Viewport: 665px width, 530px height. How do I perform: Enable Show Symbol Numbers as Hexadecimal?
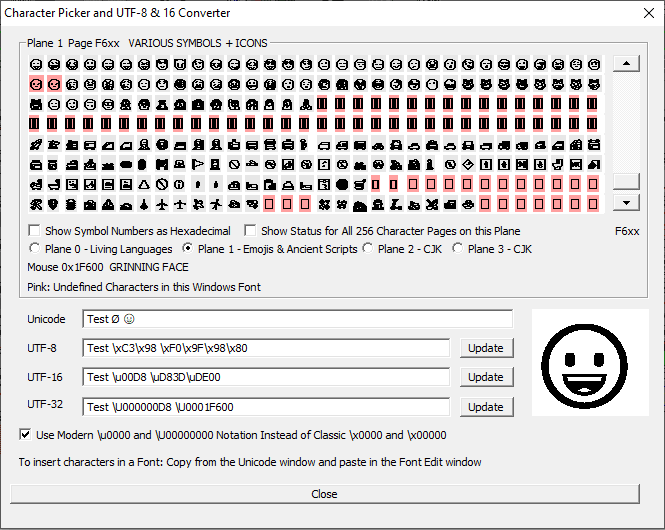(x=36, y=231)
